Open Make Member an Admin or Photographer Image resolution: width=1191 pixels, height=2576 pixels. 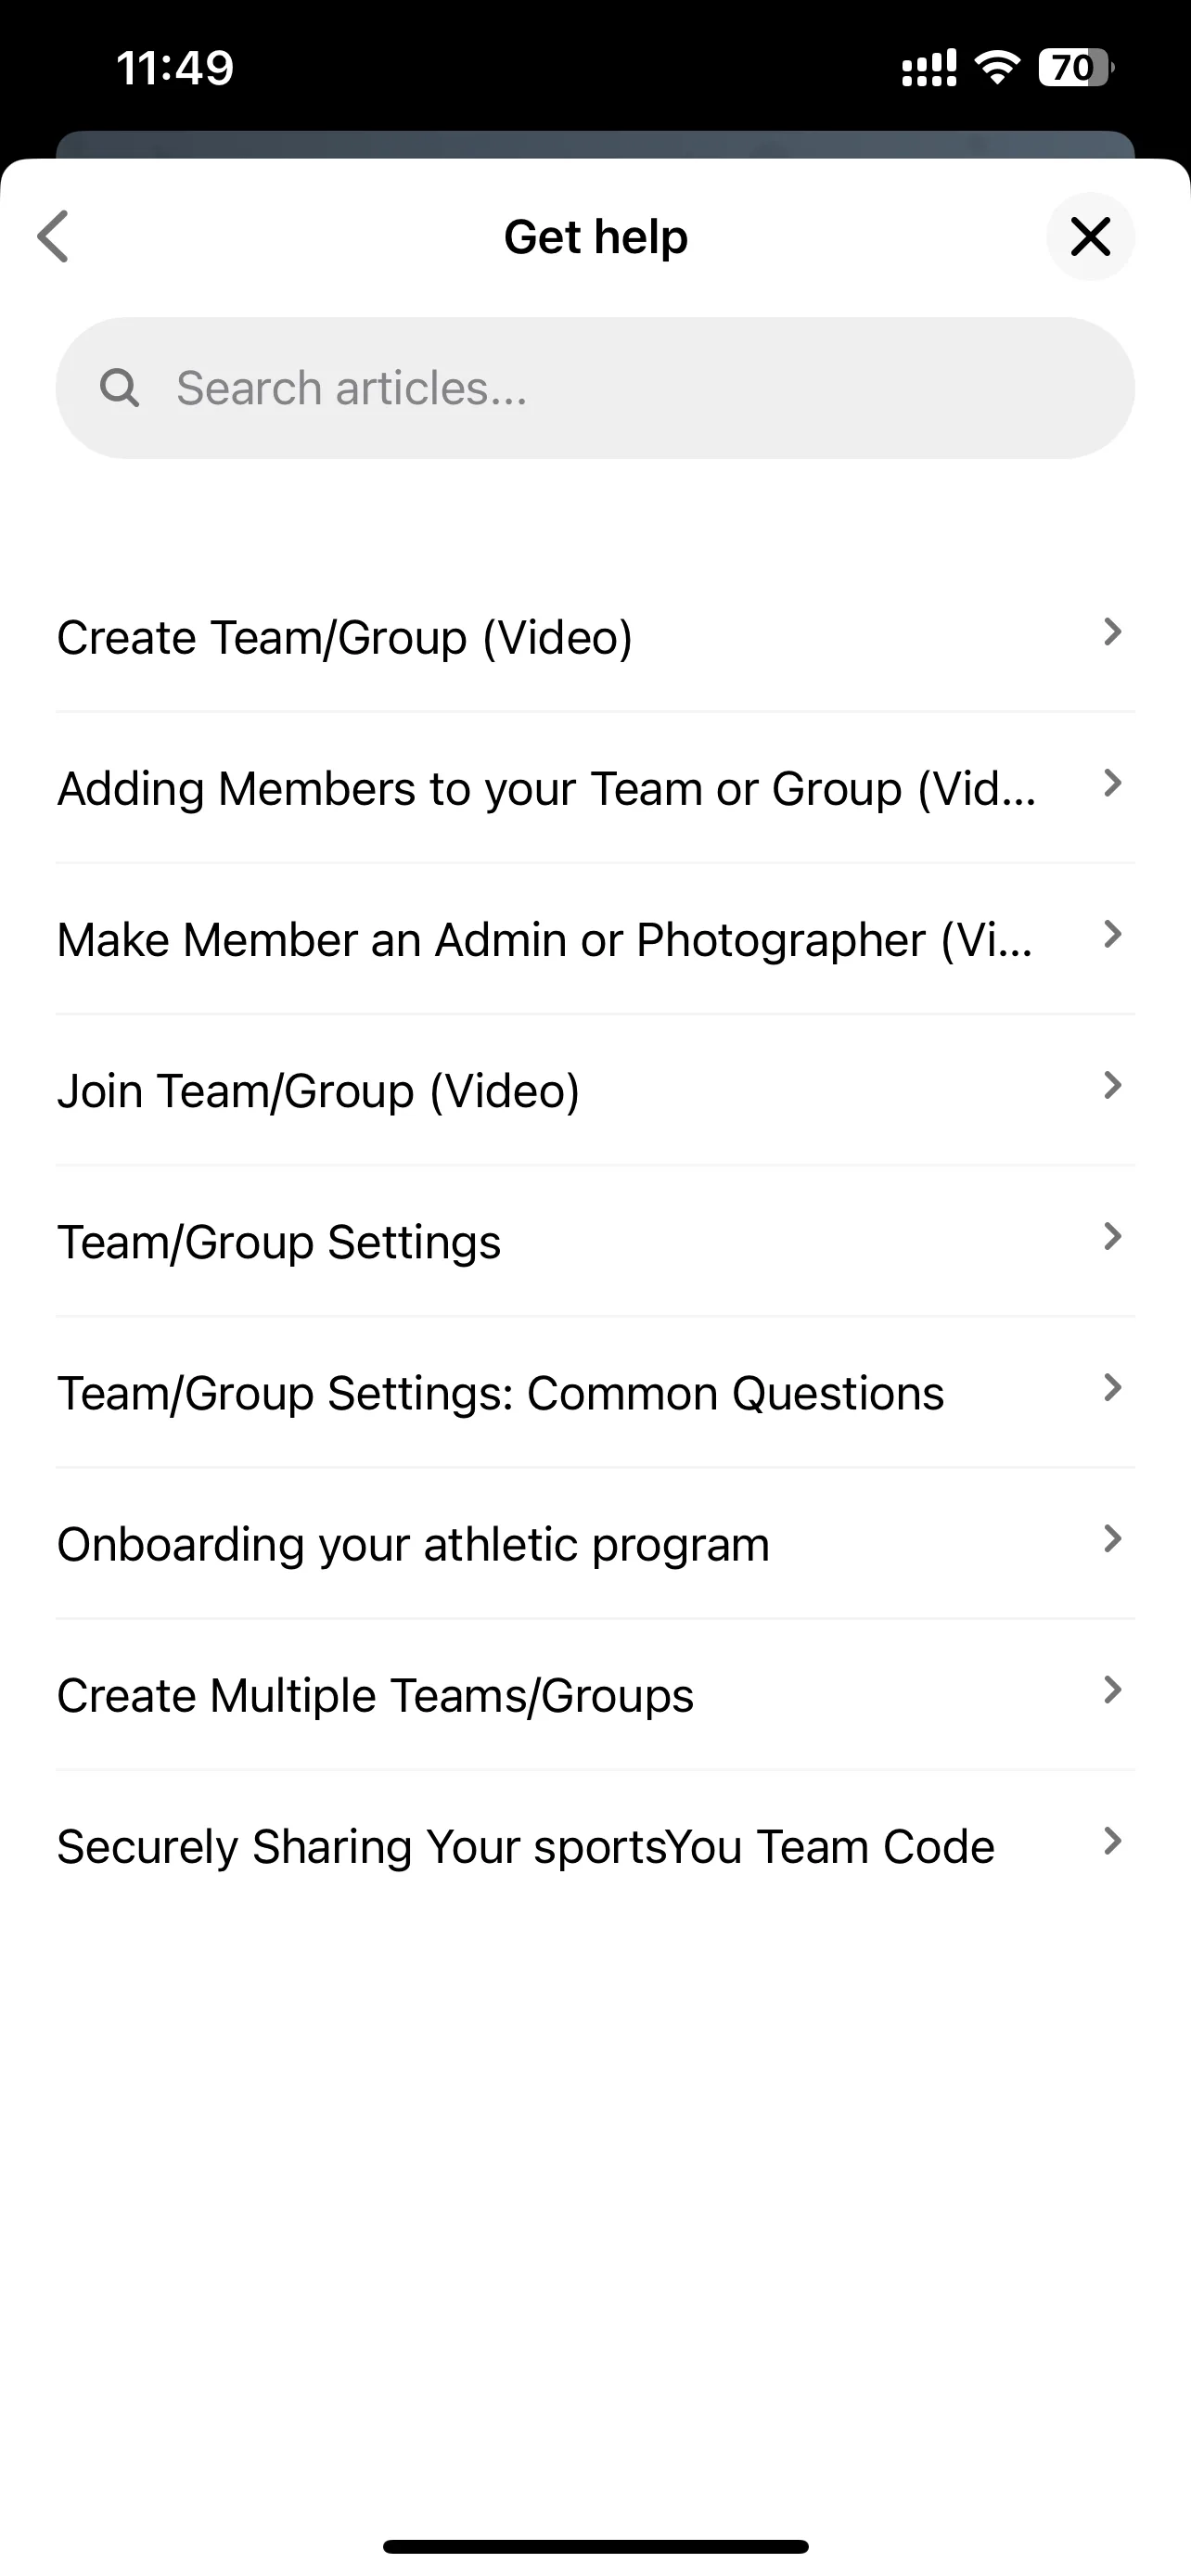click(x=595, y=939)
